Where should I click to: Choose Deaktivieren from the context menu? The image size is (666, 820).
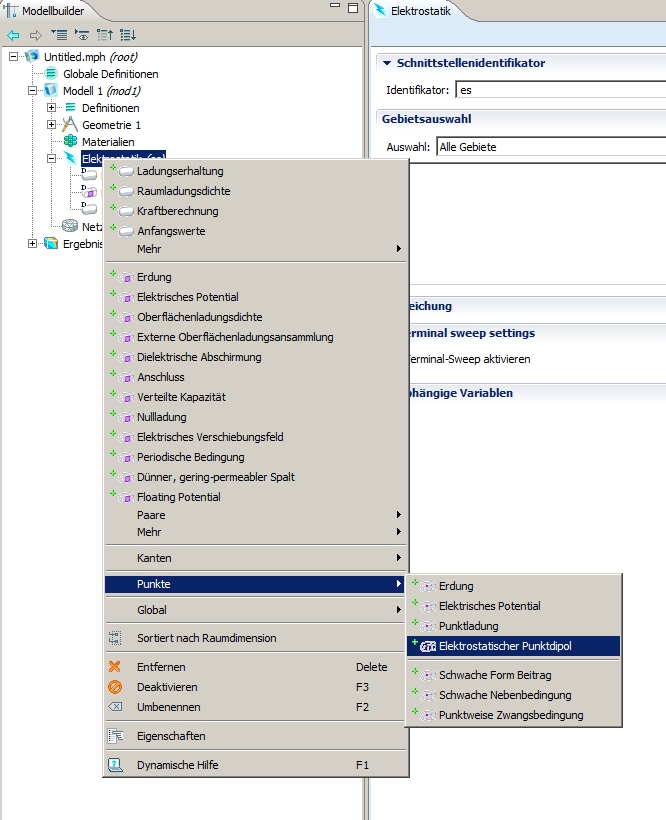pyautogui.click(x=166, y=687)
